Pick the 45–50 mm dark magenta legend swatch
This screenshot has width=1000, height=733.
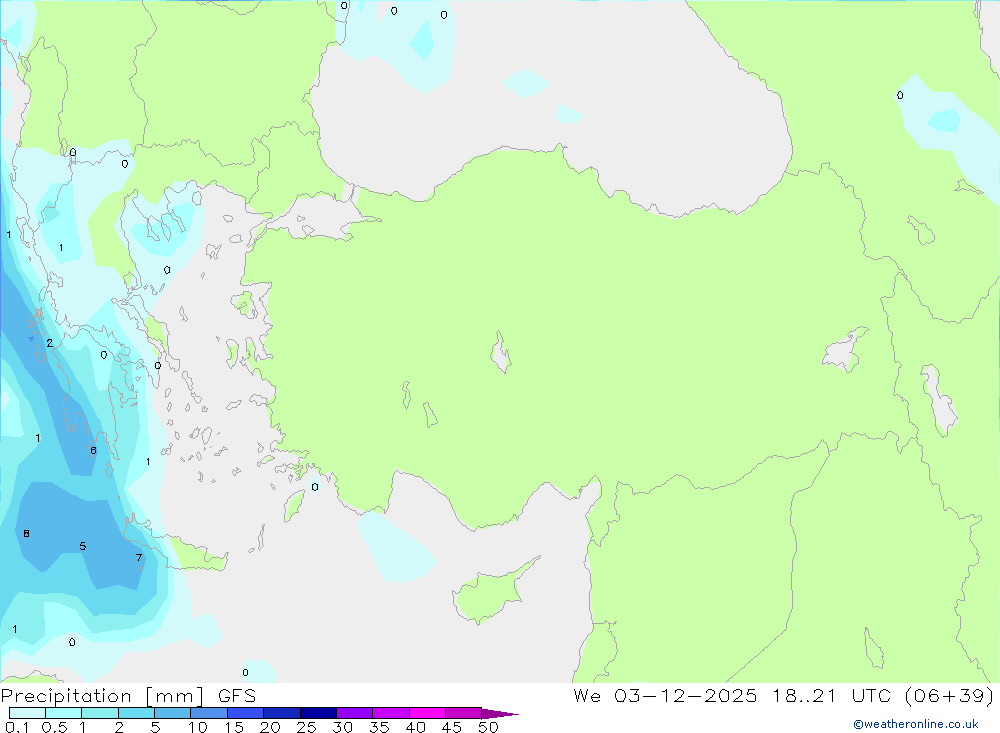click(464, 713)
